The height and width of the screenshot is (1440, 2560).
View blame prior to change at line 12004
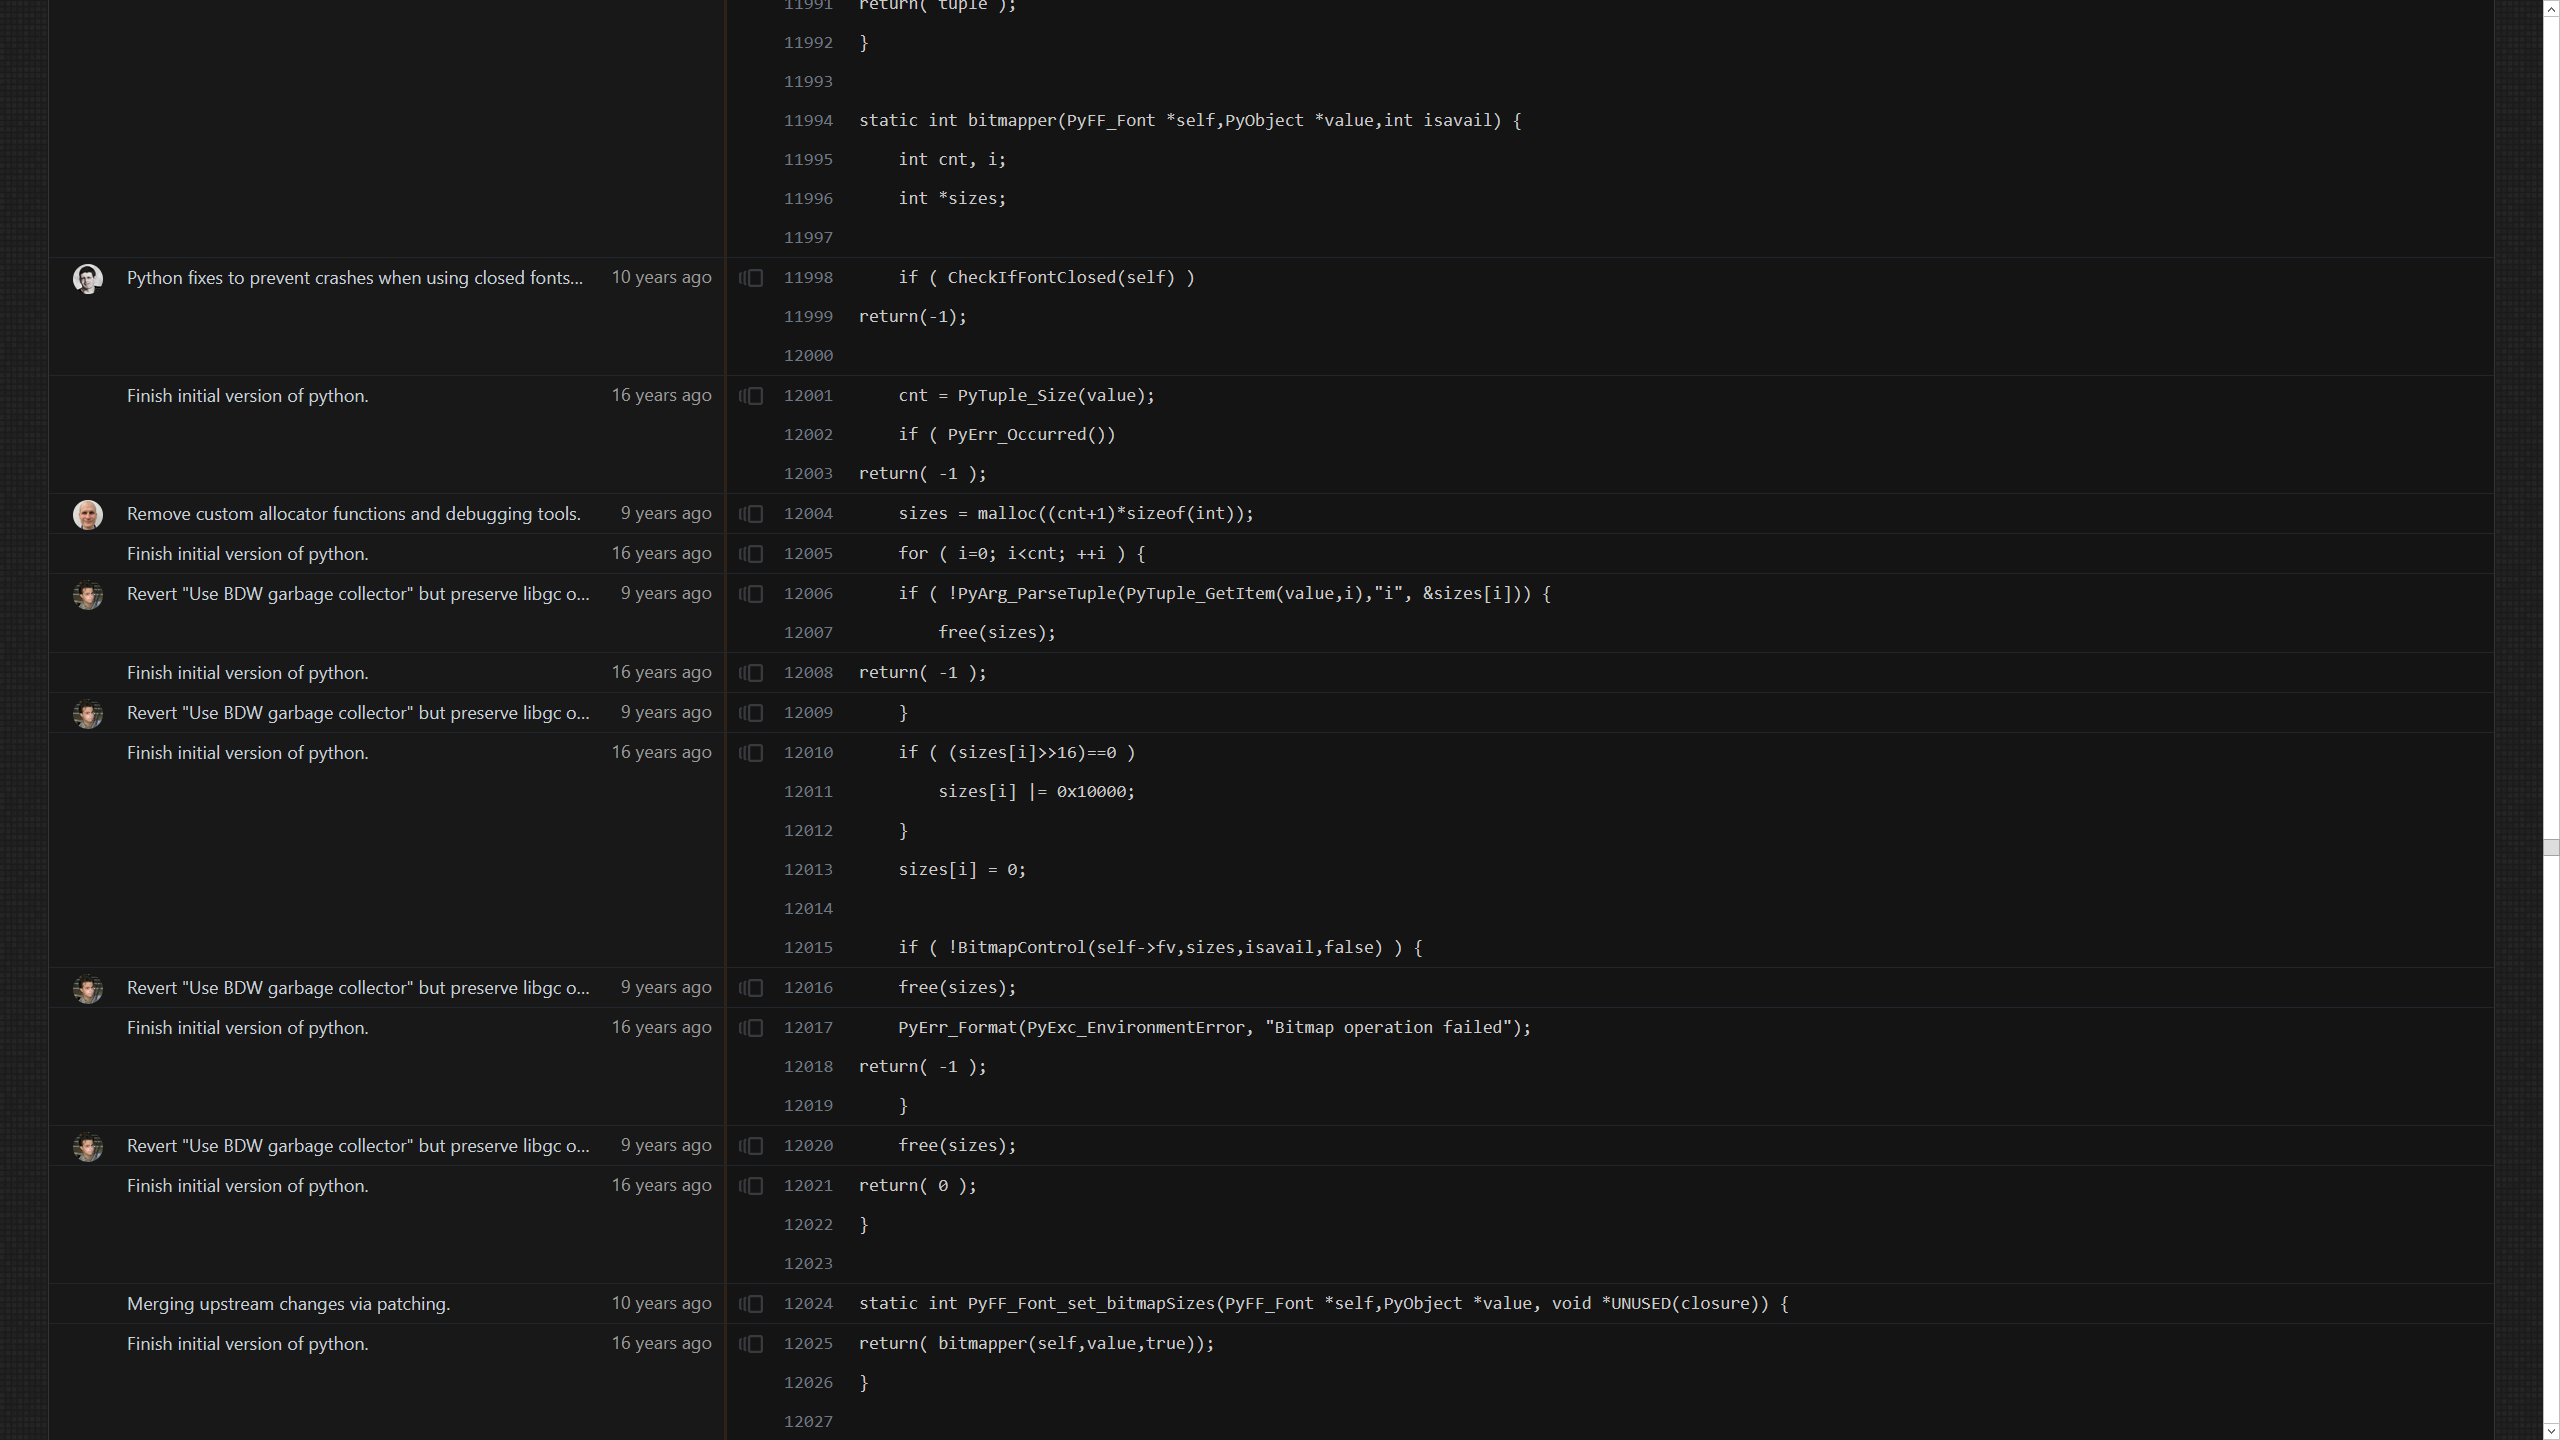751,514
